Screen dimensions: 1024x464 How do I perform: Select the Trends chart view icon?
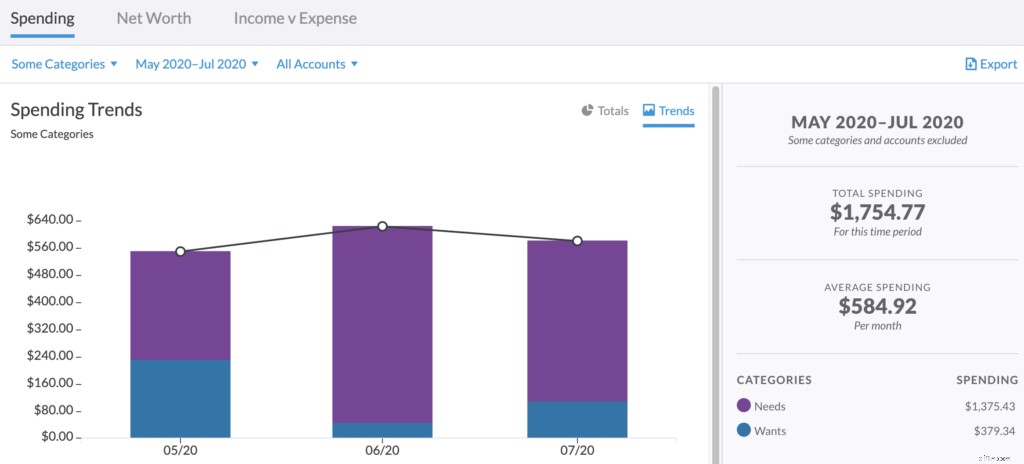pyautogui.click(x=649, y=110)
